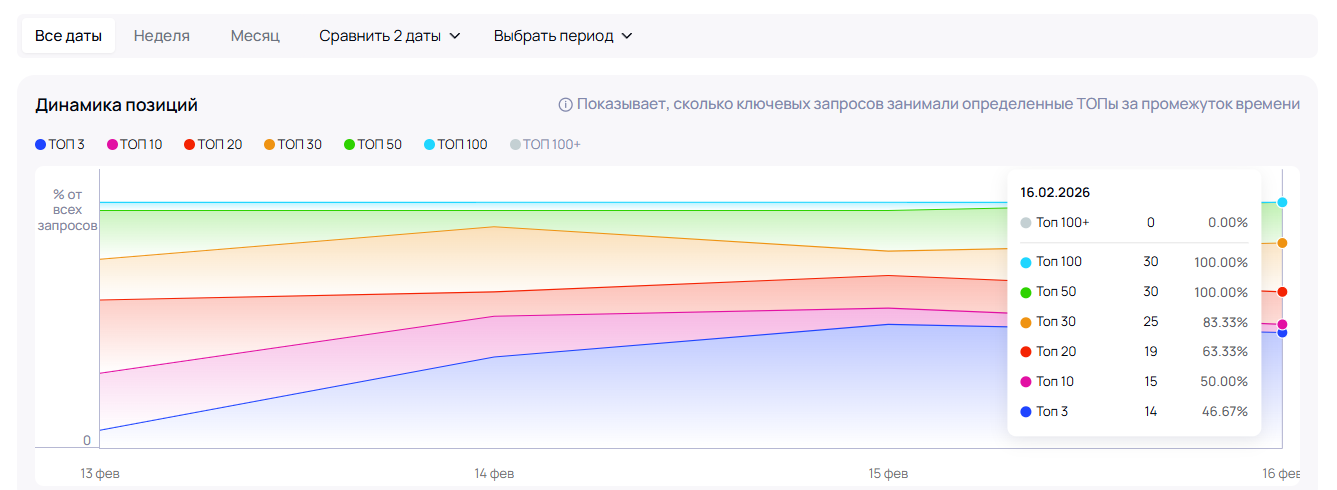The image size is (1337, 490).
Task: Toggle the ТОП 30 legend item
Action: (293, 144)
